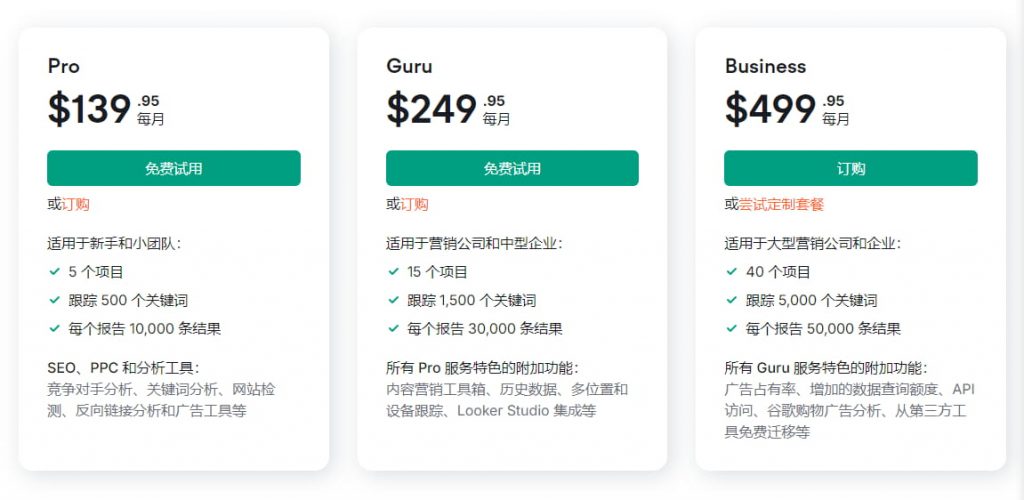Screen dimensions: 1024x500
Task: Click the $499 Business price
Action: coord(770,109)
